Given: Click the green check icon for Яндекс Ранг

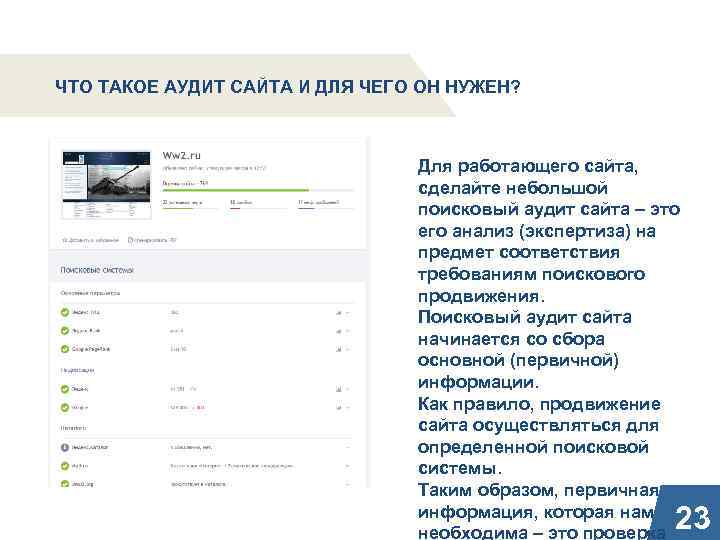Looking at the screenshot, I should click(x=65, y=331).
